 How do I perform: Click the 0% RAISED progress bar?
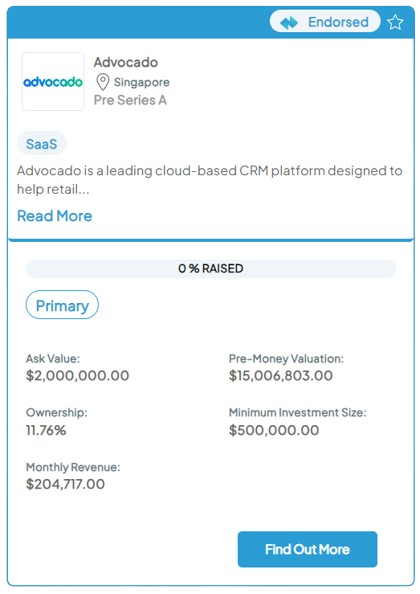coord(211,269)
